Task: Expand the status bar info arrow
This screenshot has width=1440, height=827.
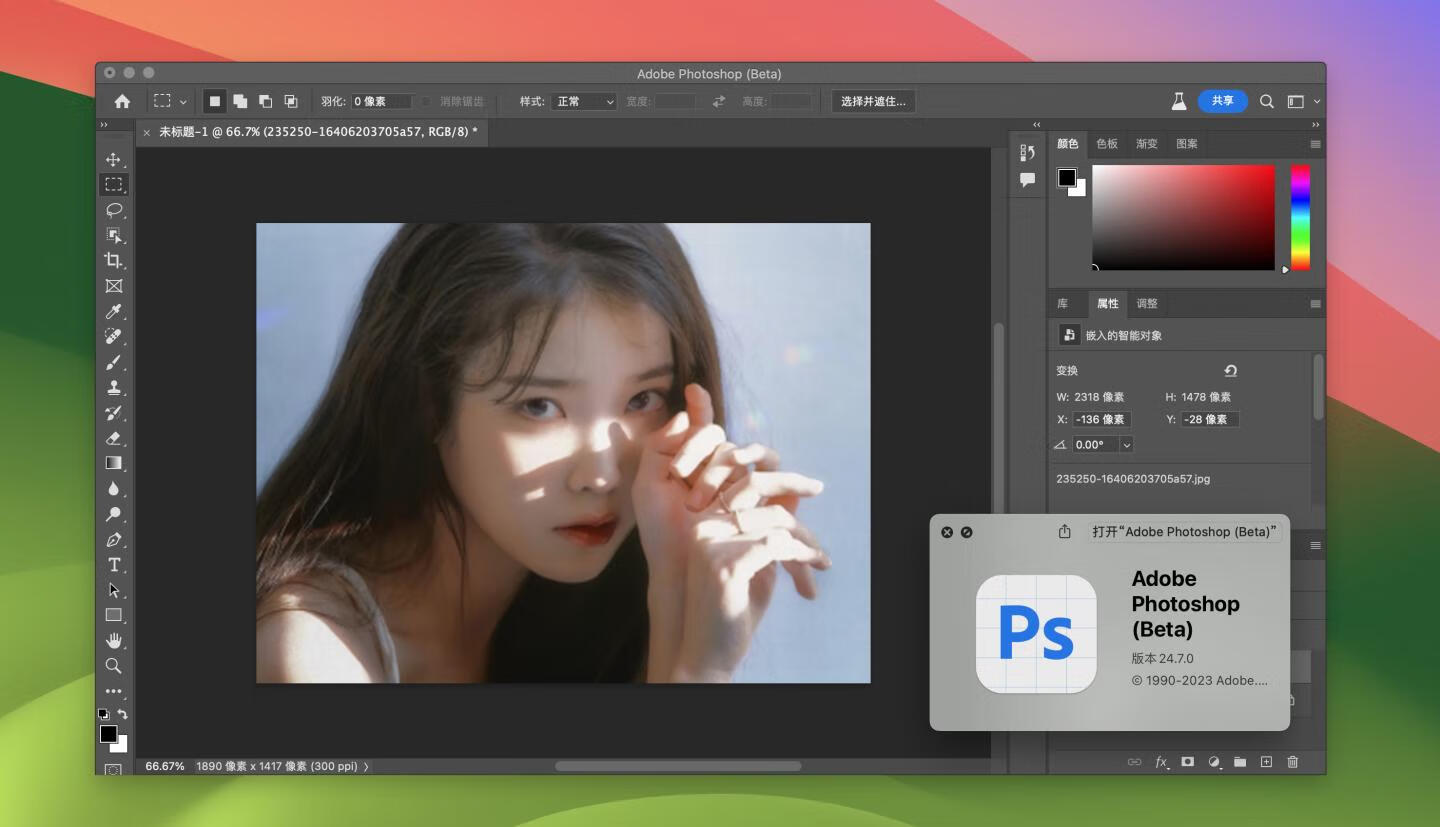Action: point(366,766)
